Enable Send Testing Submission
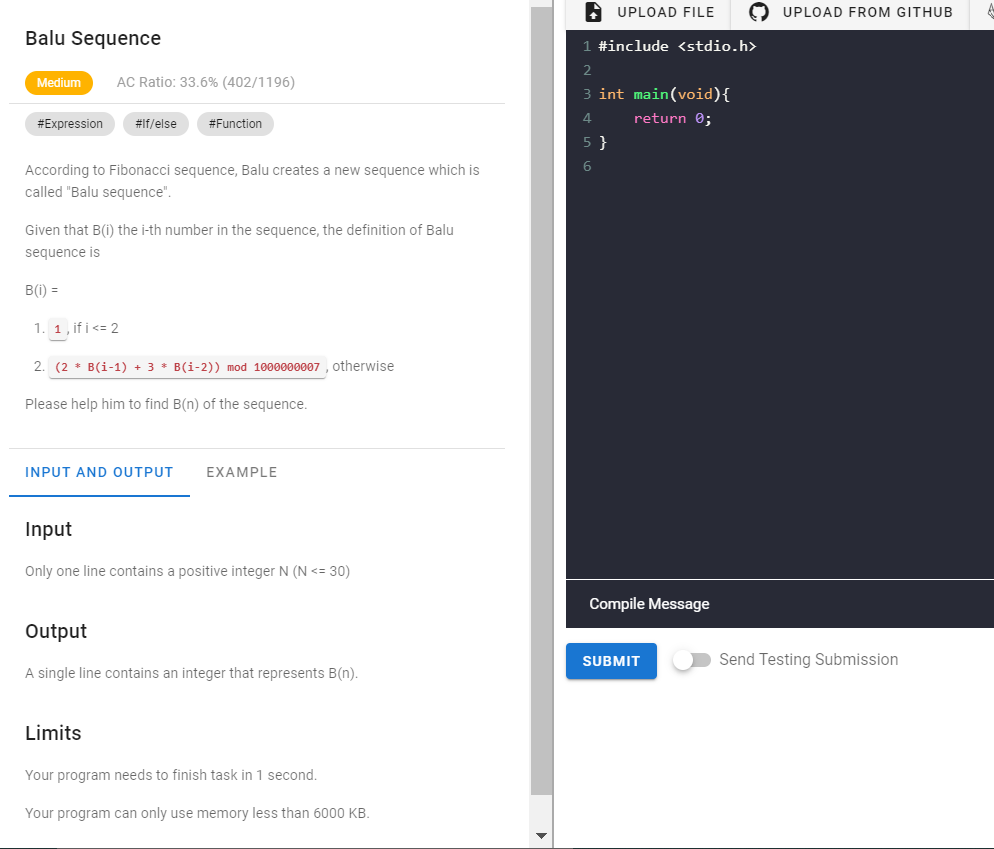 click(691, 660)
